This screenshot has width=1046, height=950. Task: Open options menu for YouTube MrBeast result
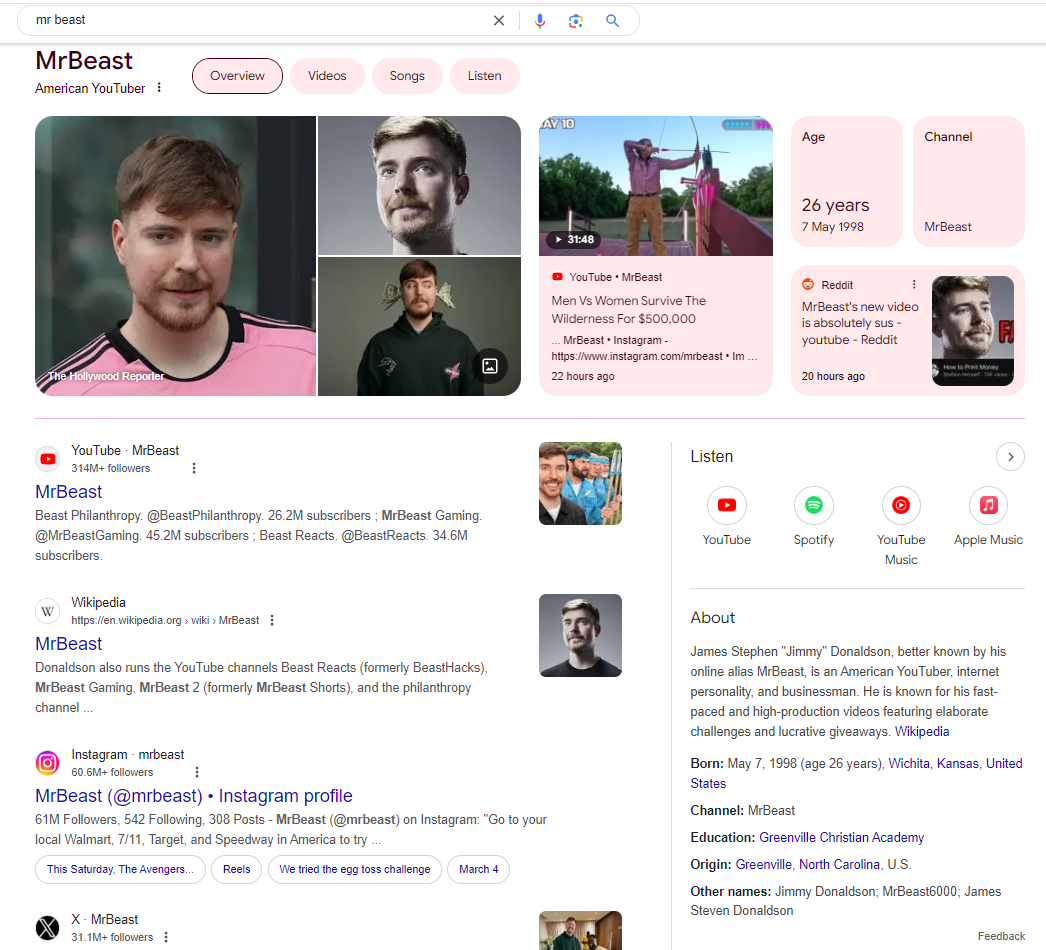click(x=194, y=468)
